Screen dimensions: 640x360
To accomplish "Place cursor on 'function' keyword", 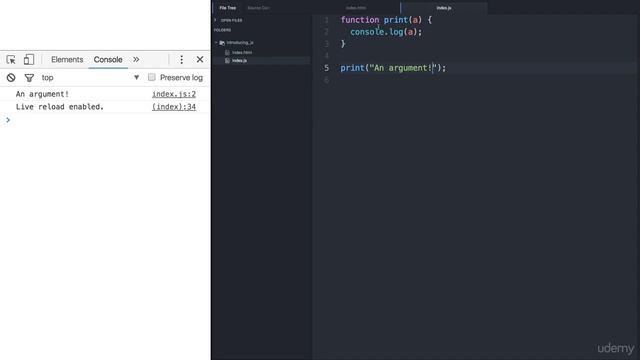I will [x=360, y=20].
